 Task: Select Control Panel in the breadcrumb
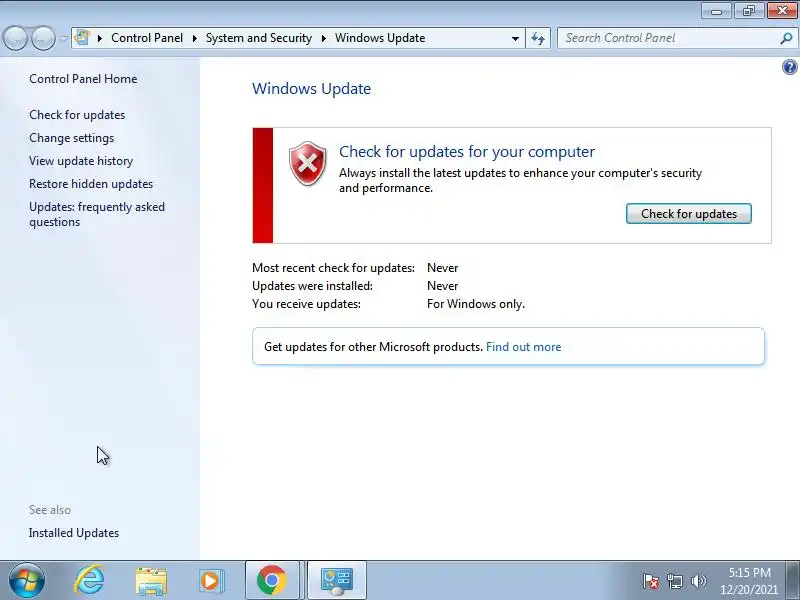(147, 38)
